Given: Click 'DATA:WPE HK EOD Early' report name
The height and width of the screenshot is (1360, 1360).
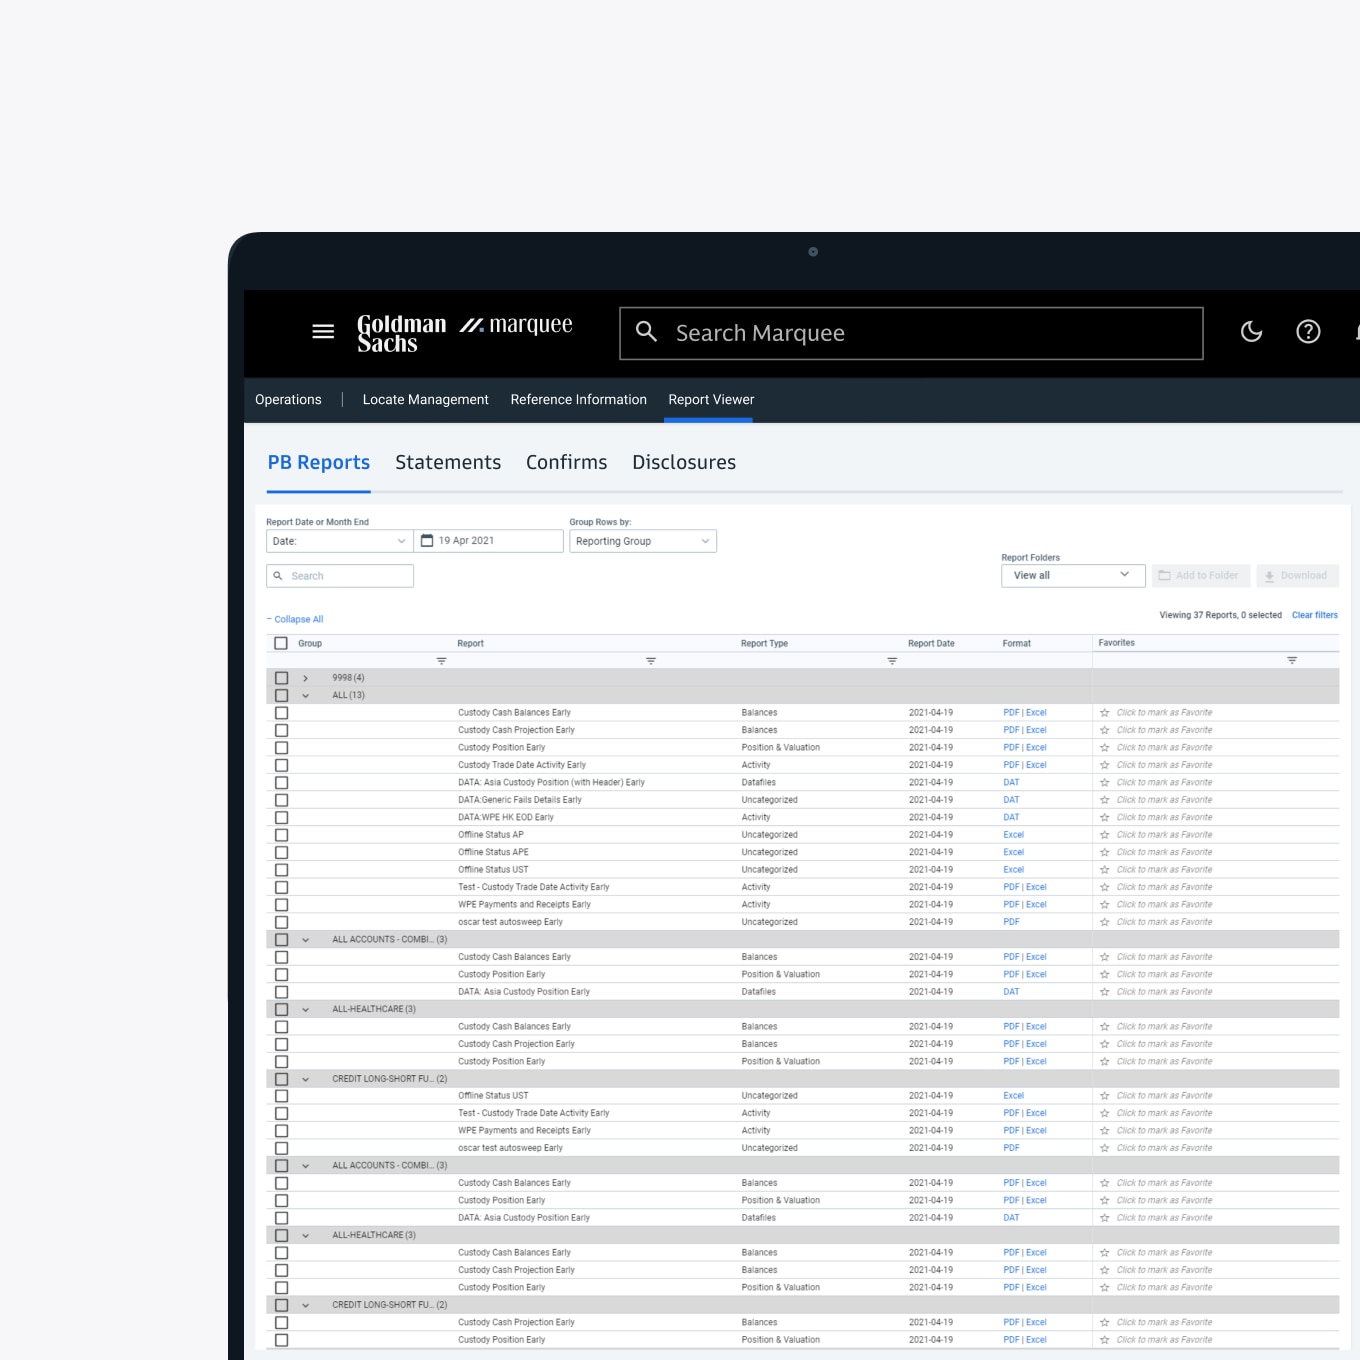Looking at the screenshot, I should (505, 818).
